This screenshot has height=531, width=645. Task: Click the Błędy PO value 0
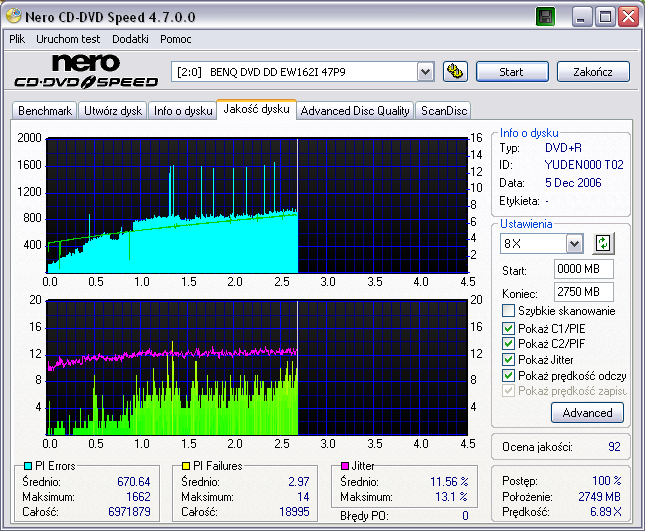pos(465,515)
